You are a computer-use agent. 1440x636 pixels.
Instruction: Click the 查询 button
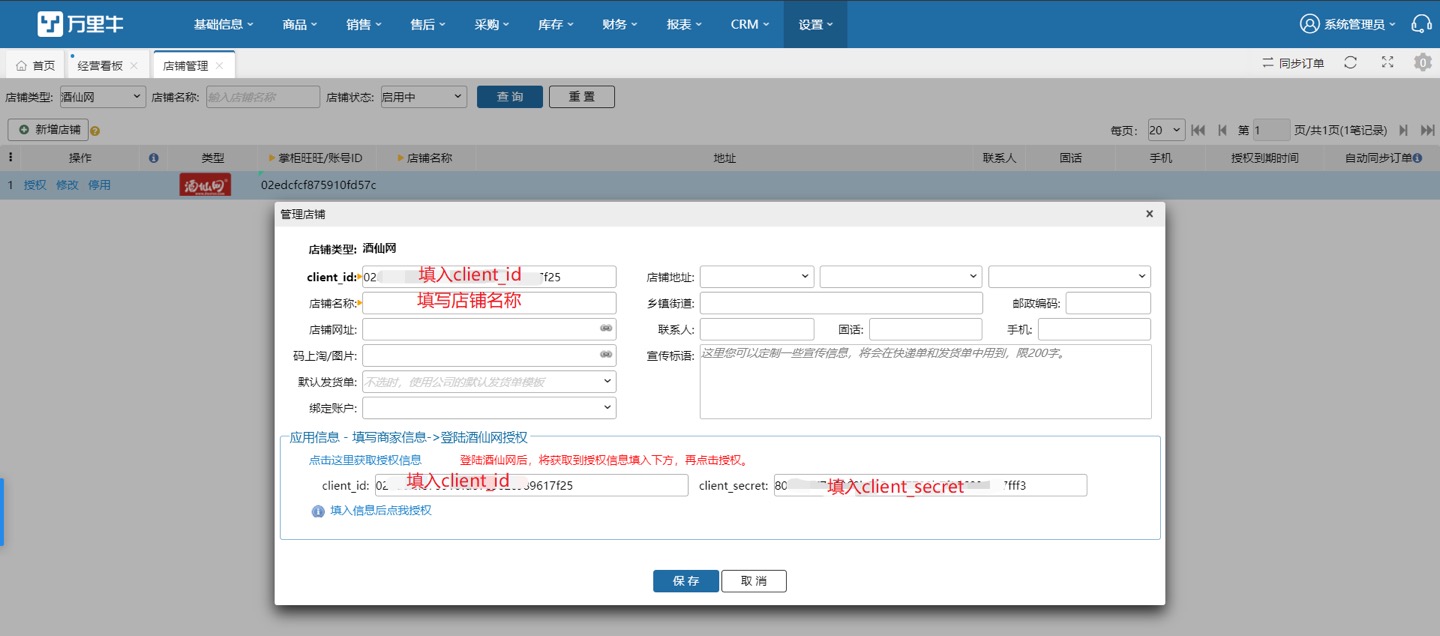[x=510, y=97]
